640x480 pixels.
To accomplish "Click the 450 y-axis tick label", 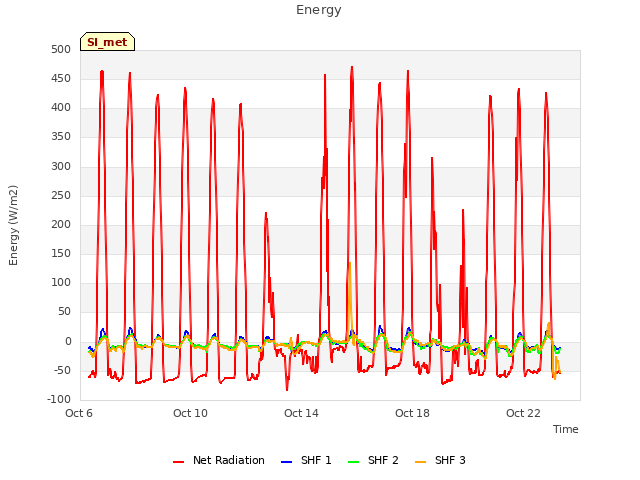I will [x=61, y=78].
